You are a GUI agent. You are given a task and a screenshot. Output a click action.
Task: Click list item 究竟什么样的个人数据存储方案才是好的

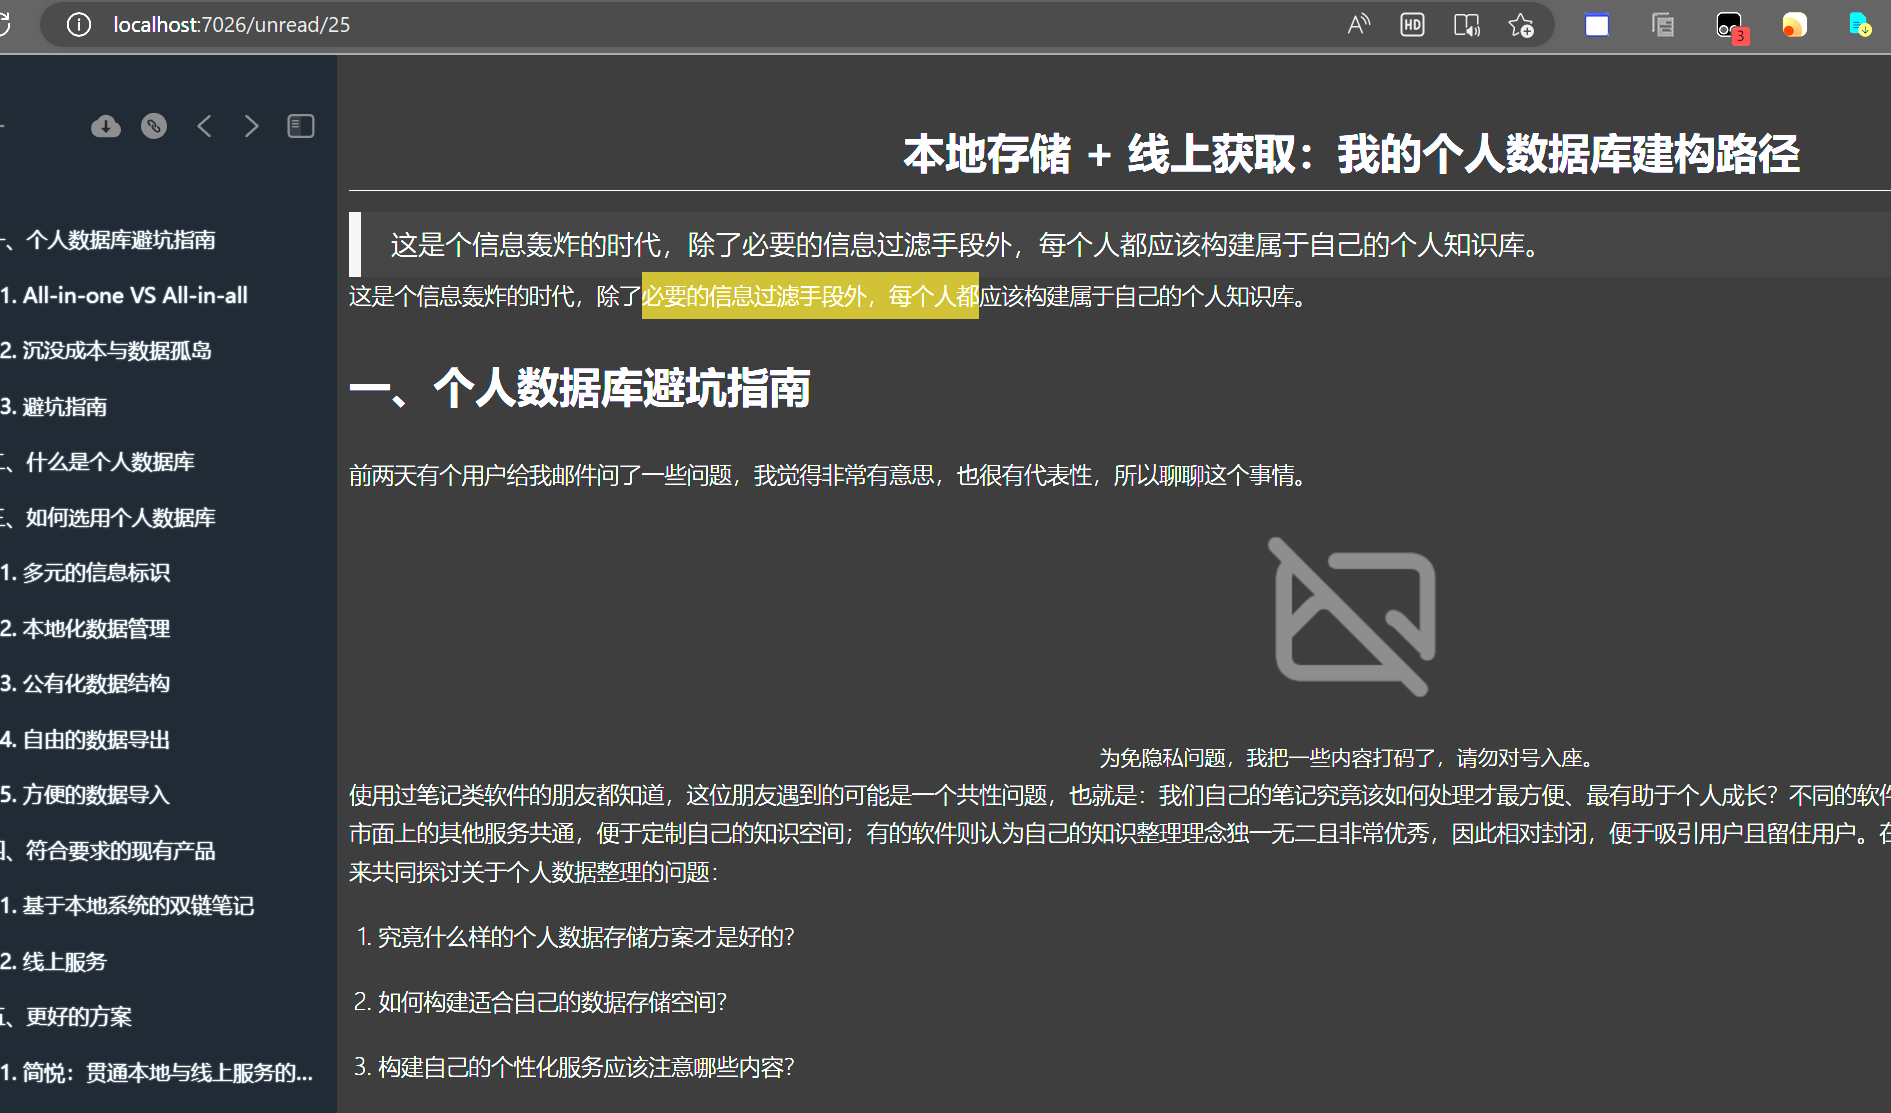(x=586, y=937)
